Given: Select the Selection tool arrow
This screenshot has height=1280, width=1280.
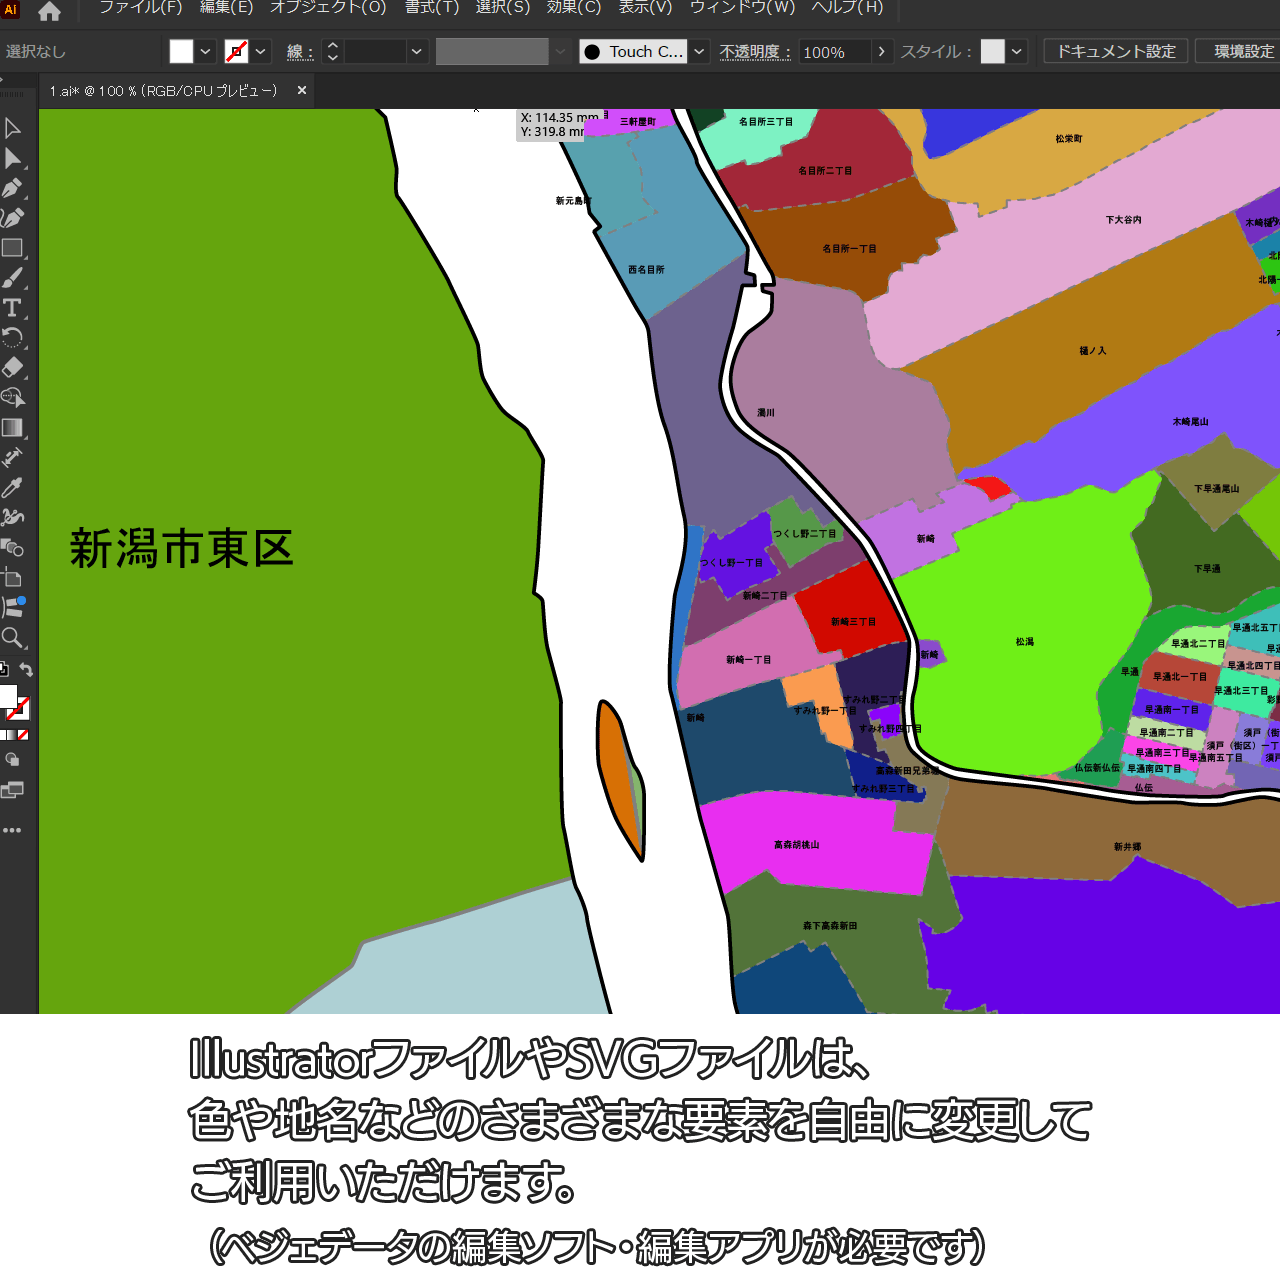Looking at the screenshot, I should (x=13, y=128).
